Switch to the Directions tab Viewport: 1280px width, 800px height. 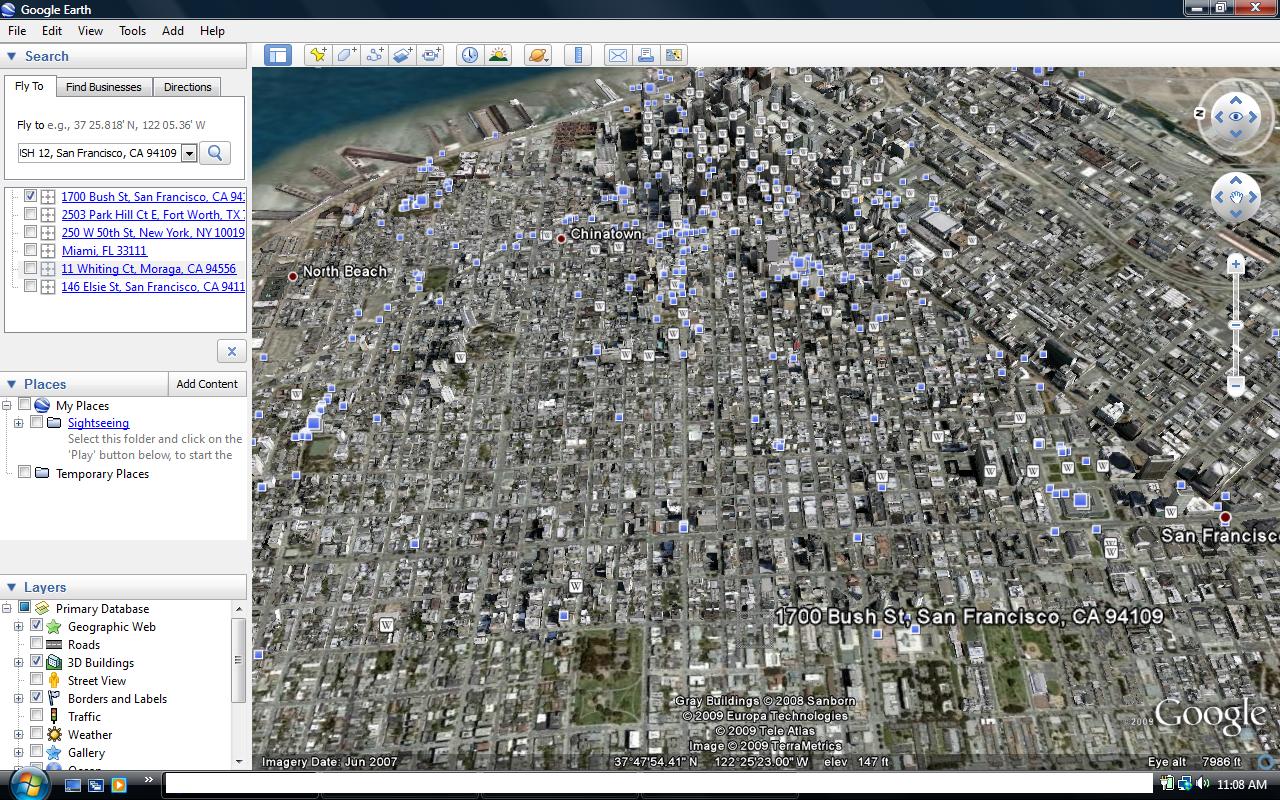click(188, 87)
